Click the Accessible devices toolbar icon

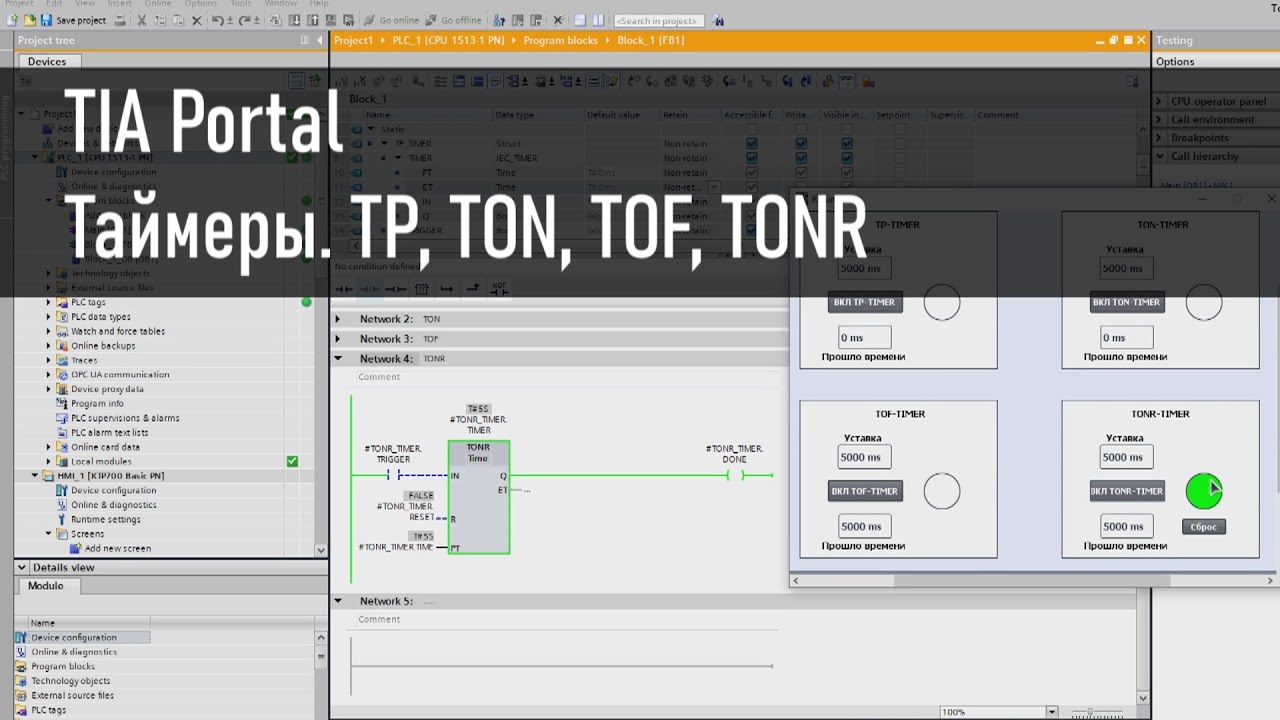[x=497, y=20]
